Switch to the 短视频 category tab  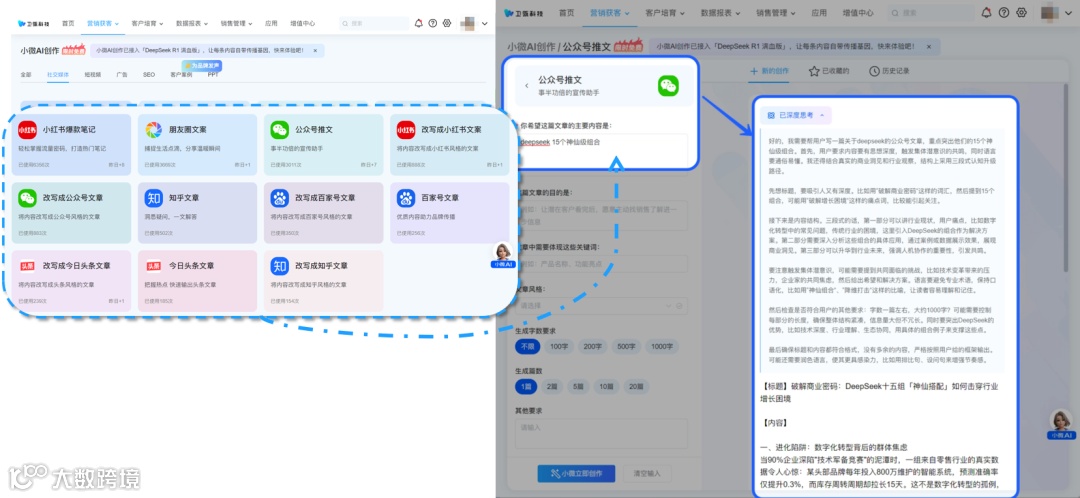tap(92, 74)
